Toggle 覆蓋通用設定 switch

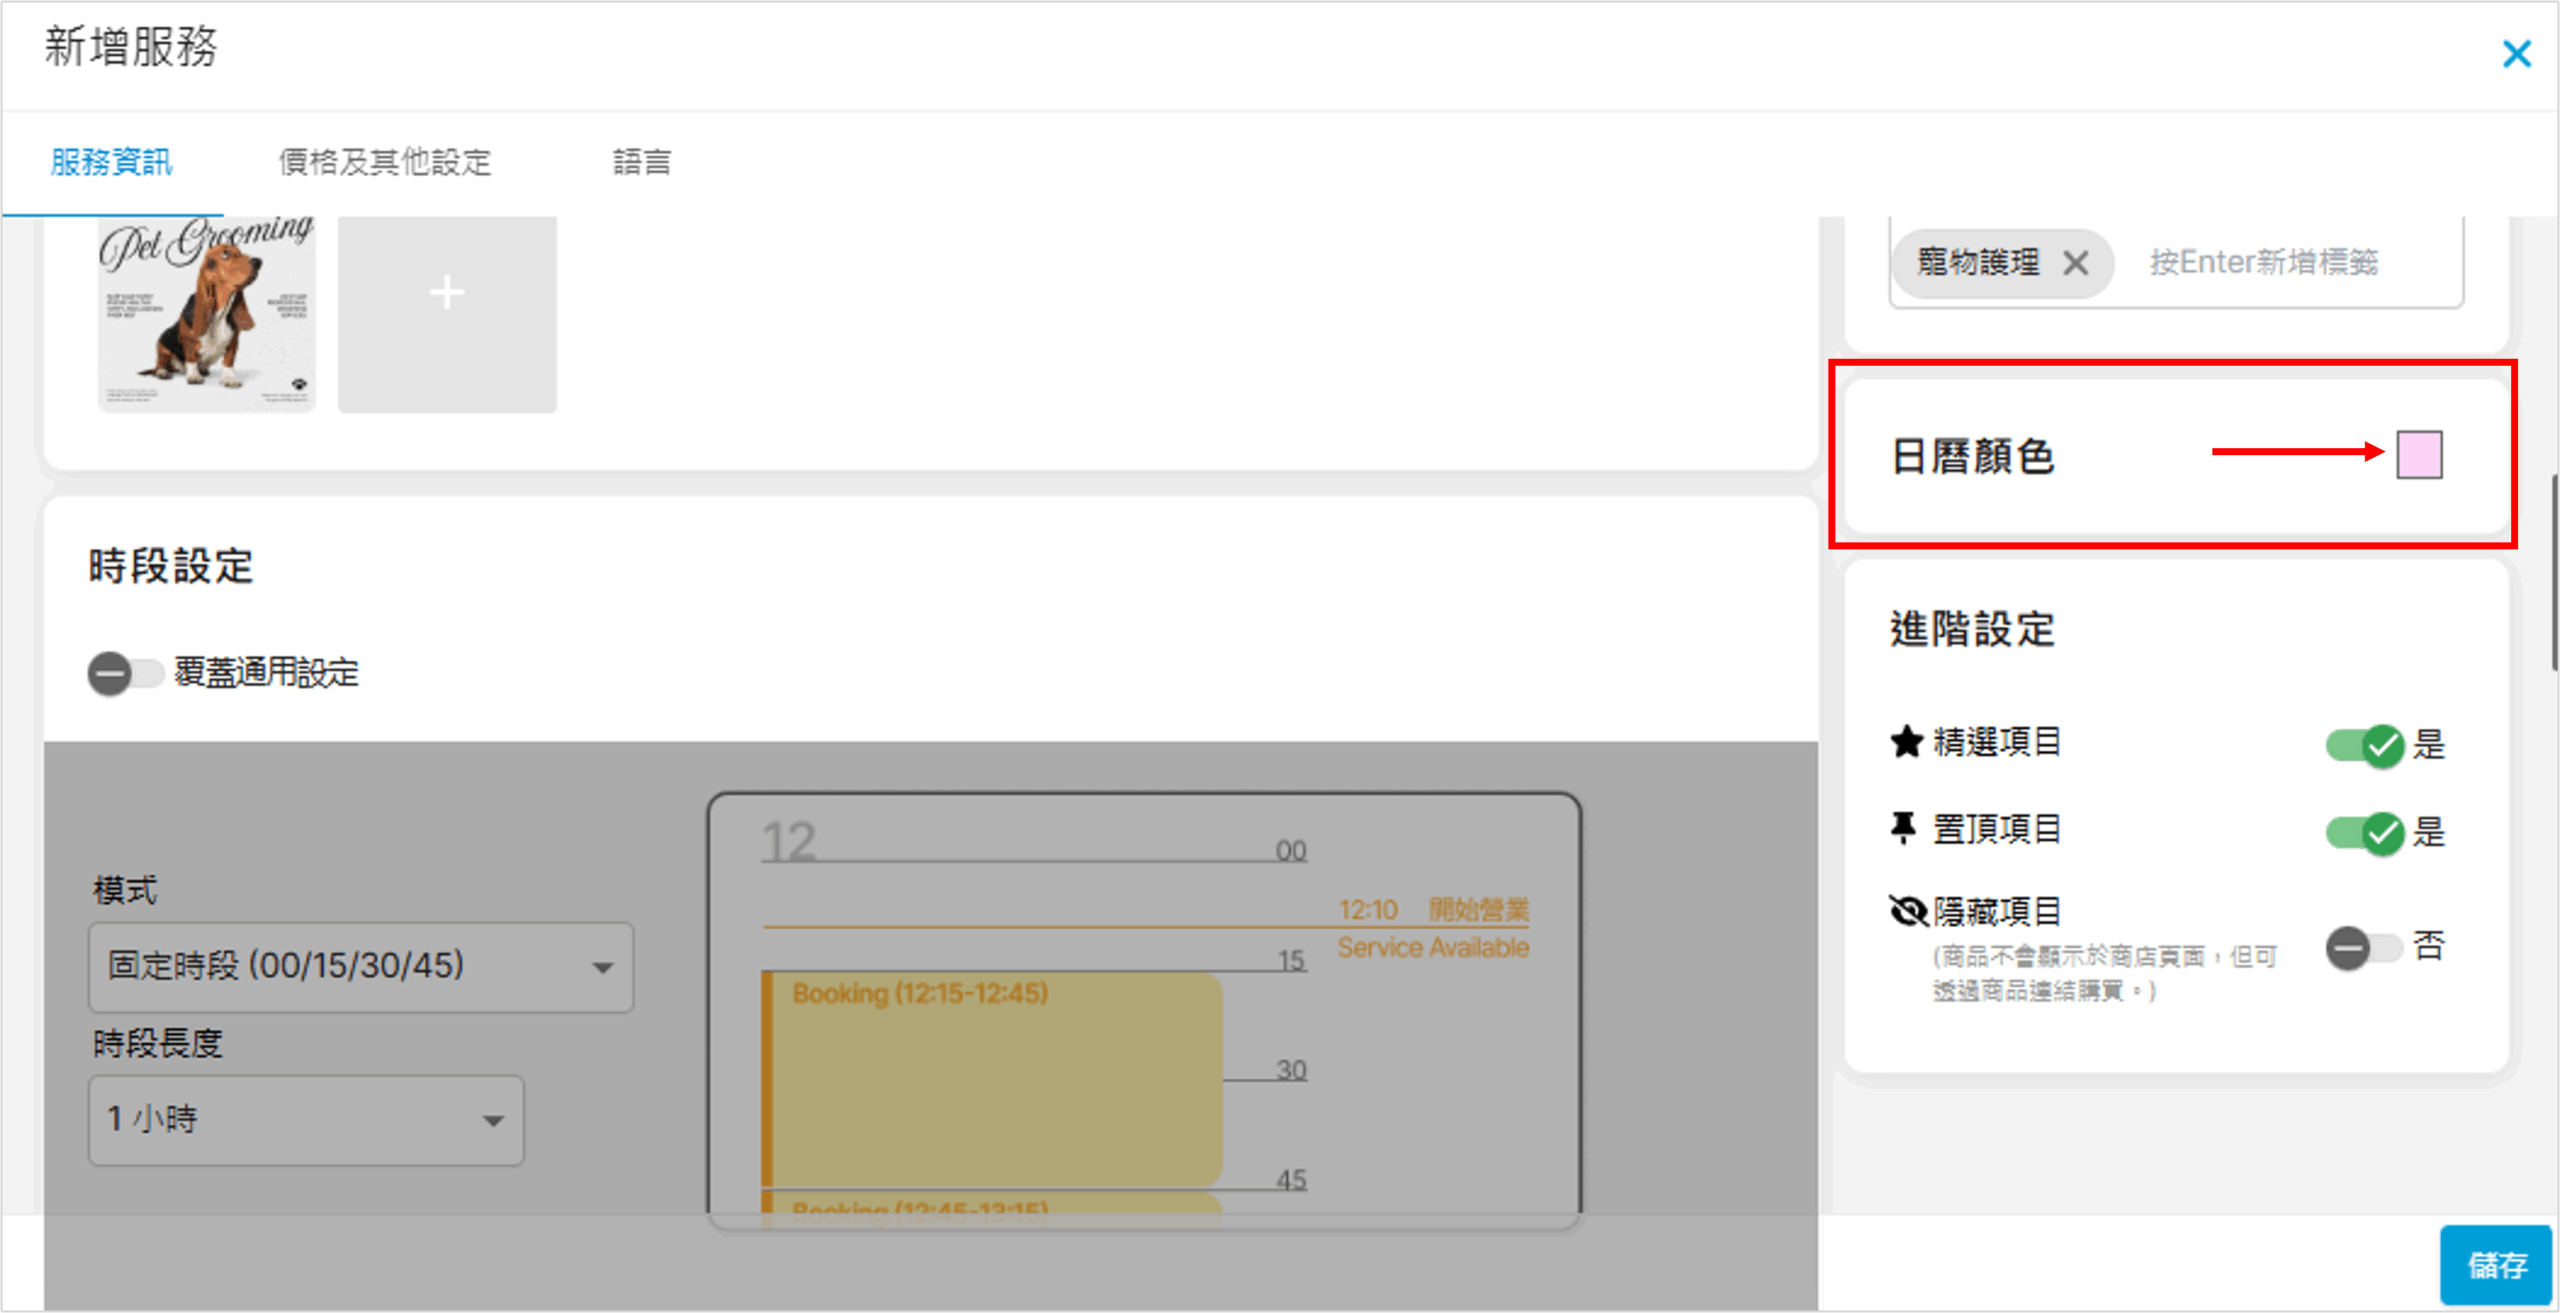(125, 673)
